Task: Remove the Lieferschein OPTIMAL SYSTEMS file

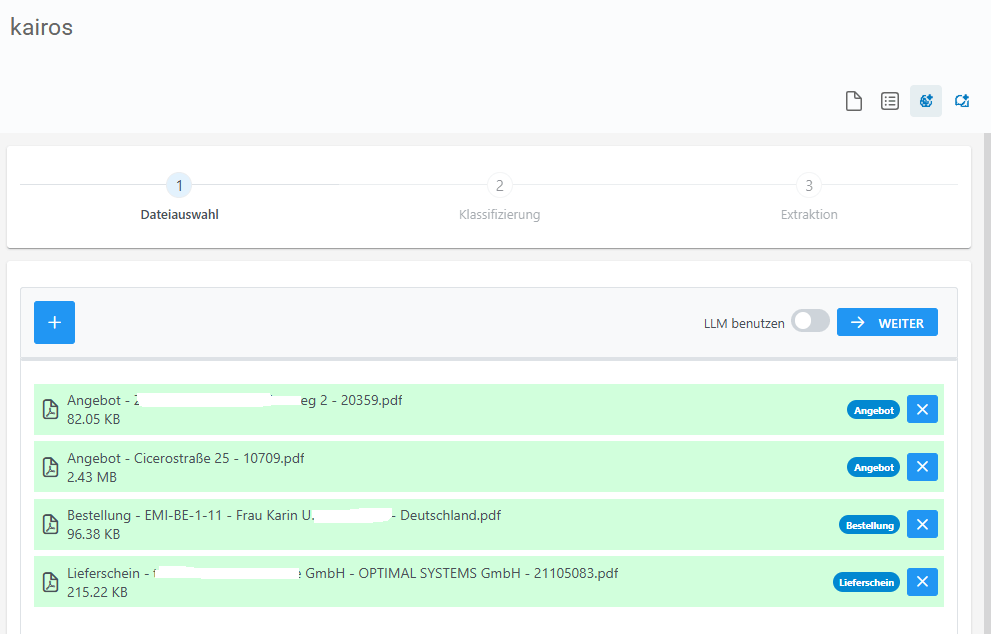Action: pos(922,582)
